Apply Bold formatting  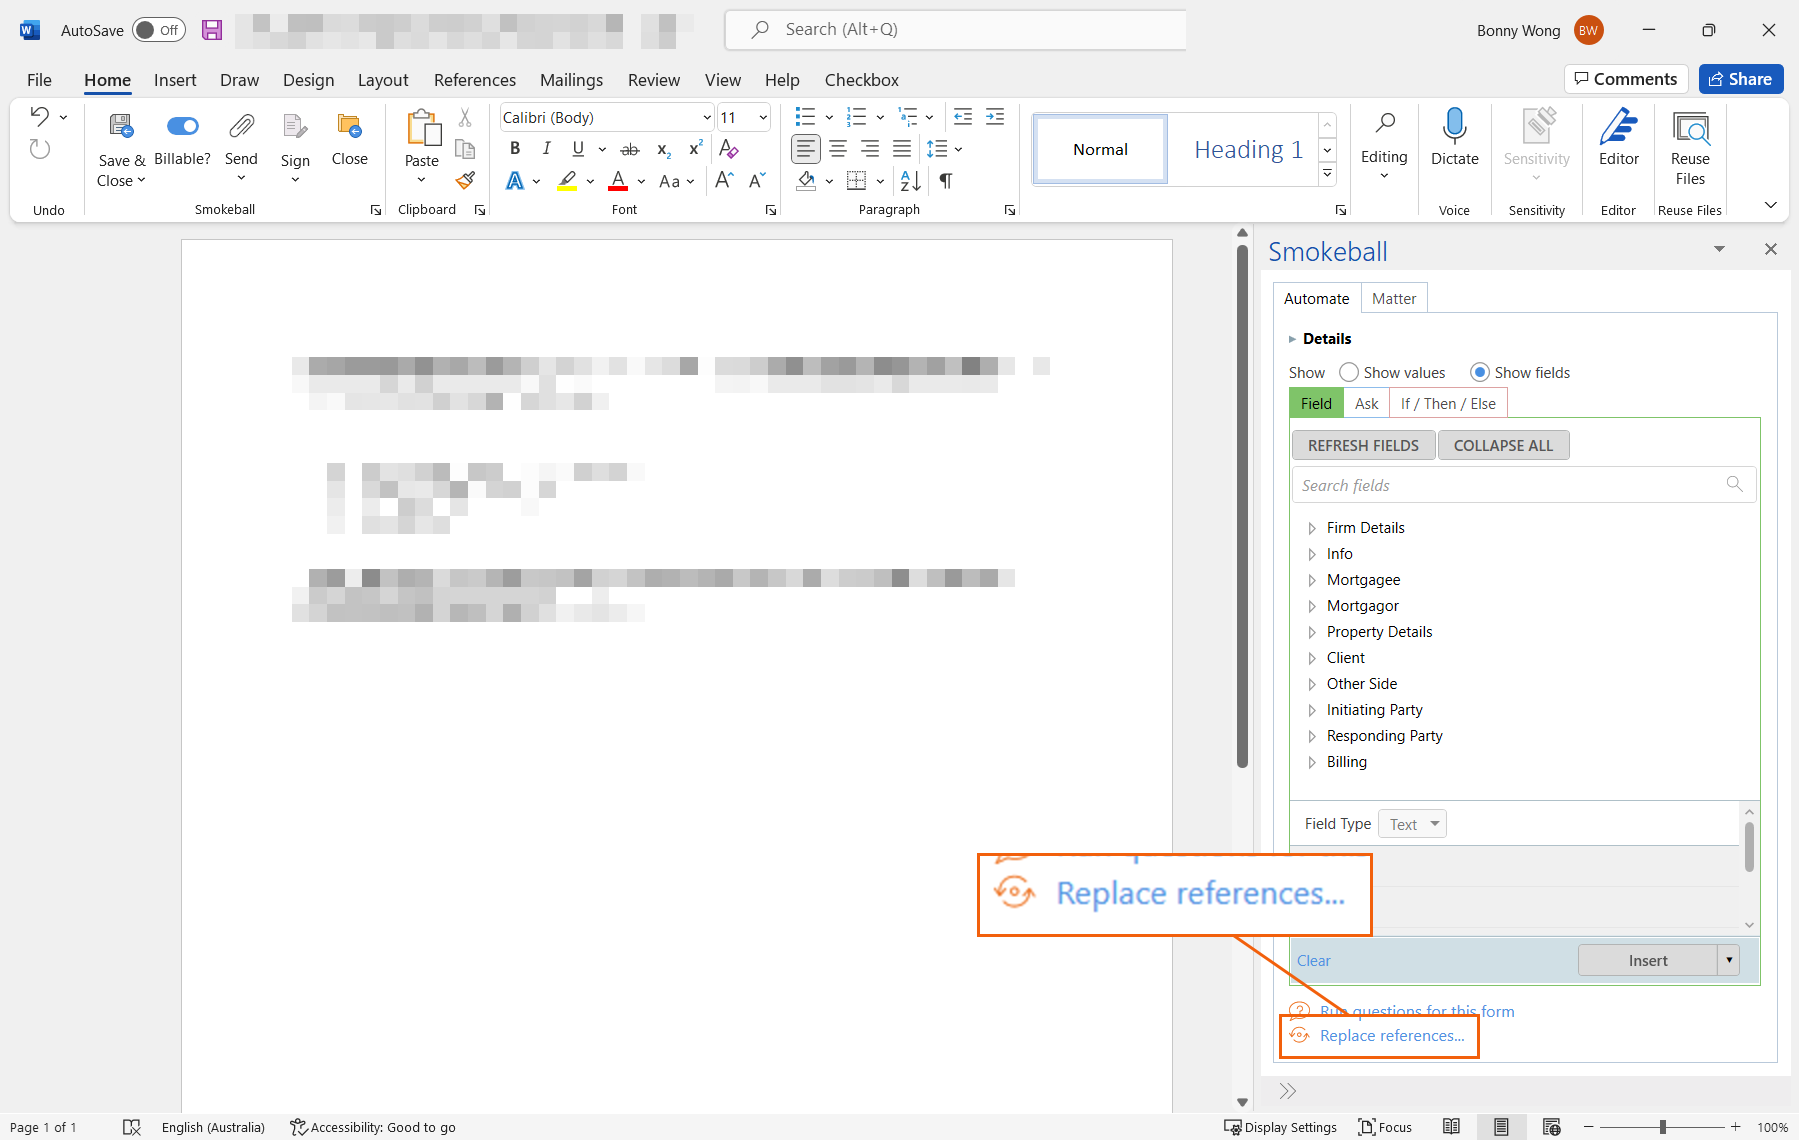(515, 149)
